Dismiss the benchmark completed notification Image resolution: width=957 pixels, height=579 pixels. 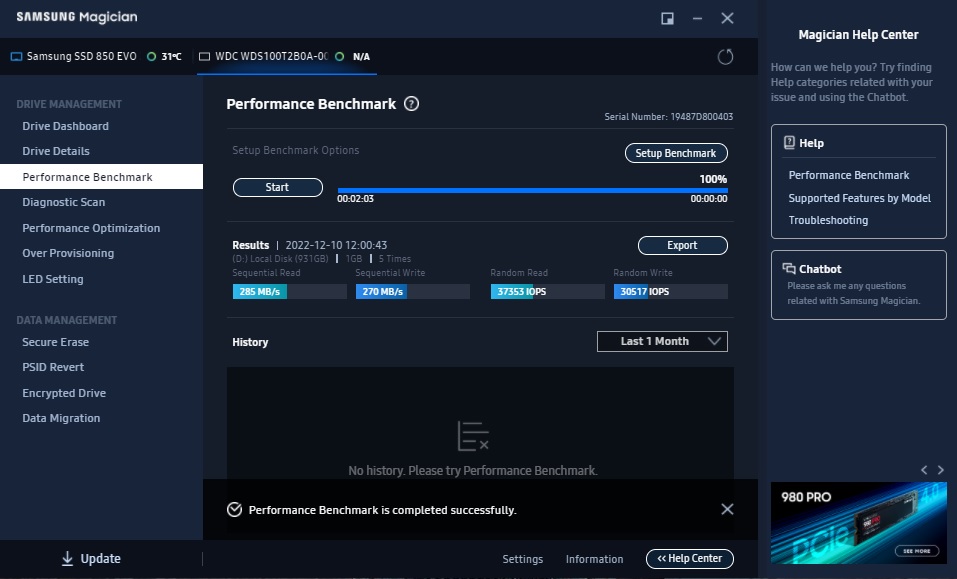727,509
